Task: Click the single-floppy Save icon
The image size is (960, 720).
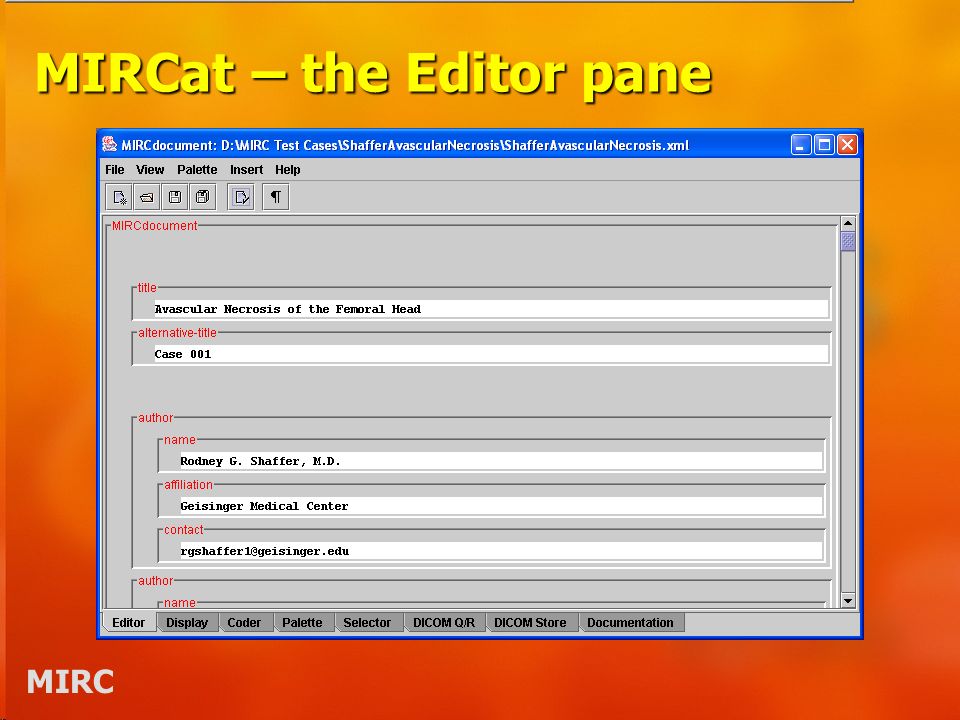Action: pos(174,197)
